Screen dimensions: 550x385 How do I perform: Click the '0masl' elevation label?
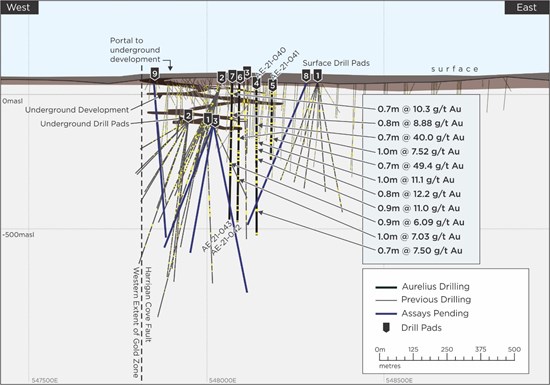coord(13,101)
